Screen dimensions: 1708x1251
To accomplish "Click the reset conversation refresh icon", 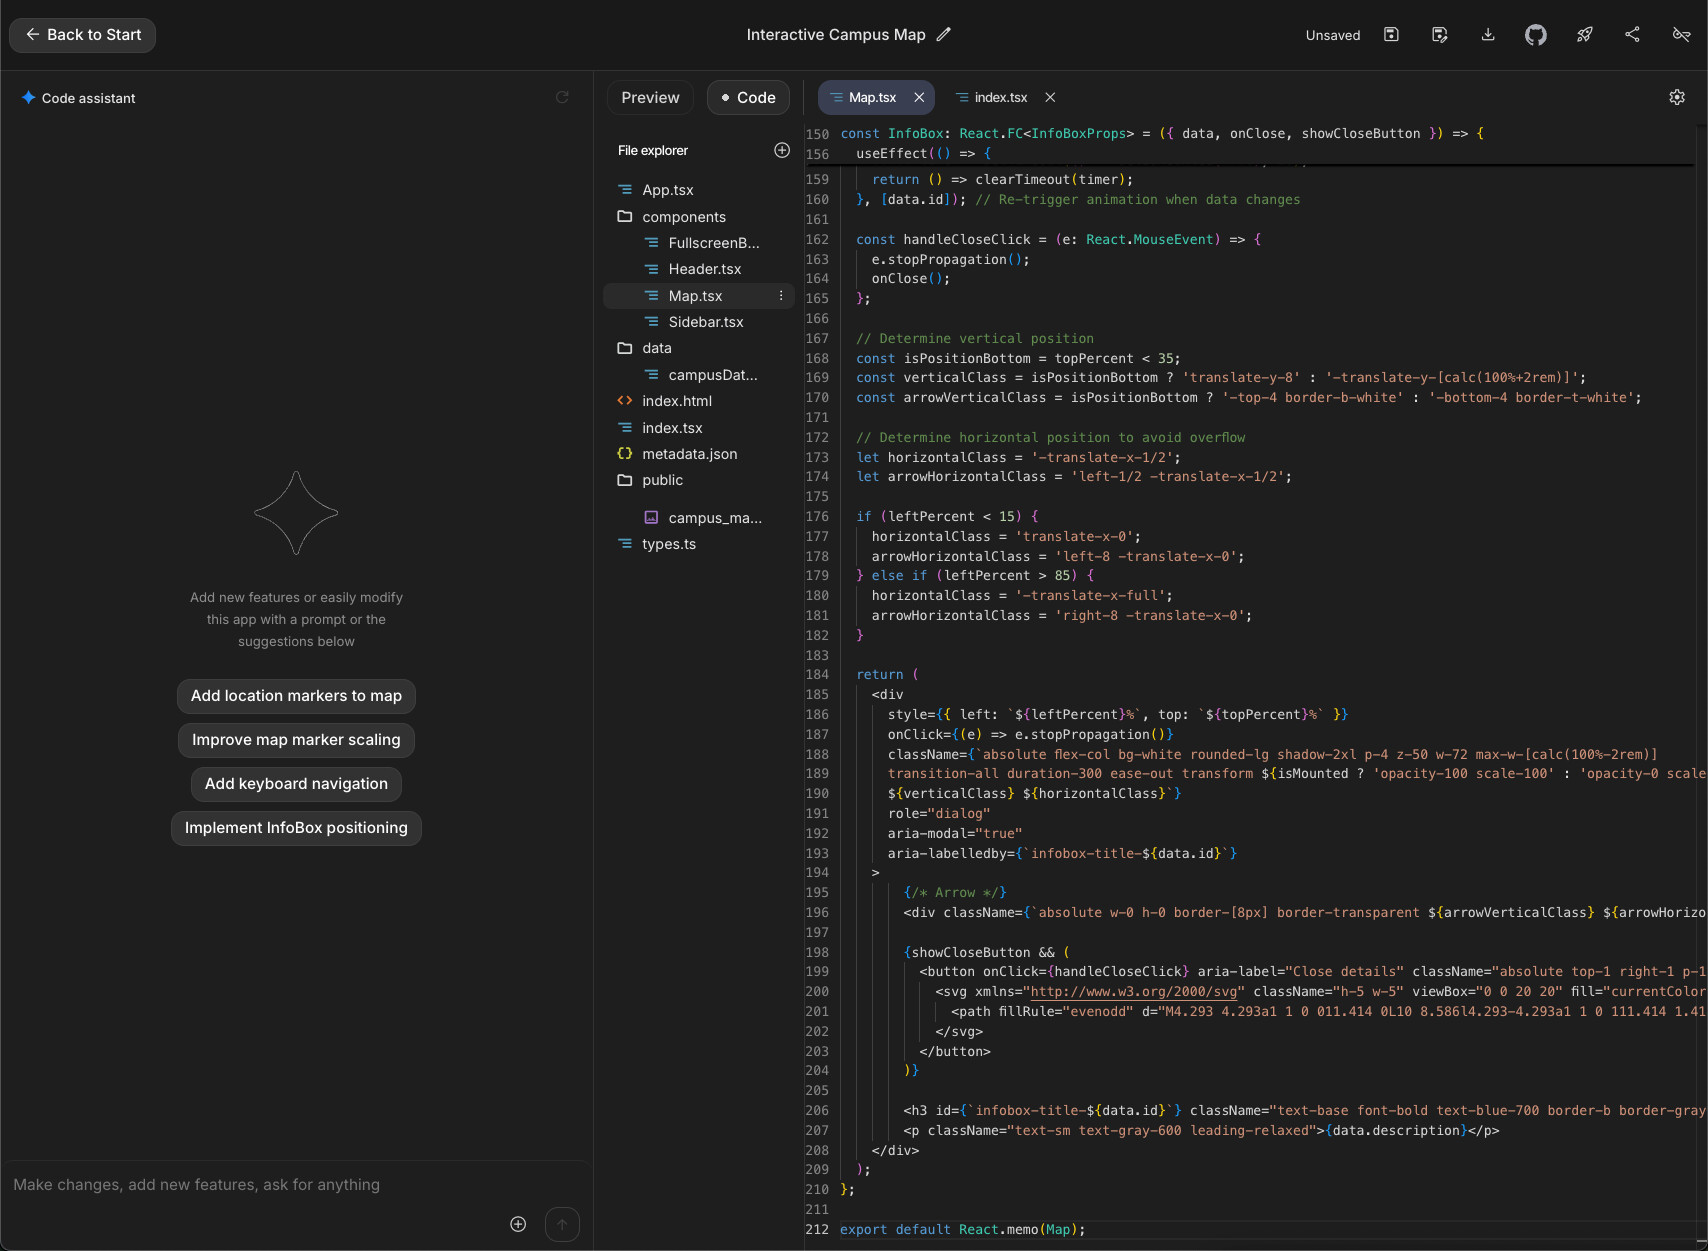I will point(562,97).
